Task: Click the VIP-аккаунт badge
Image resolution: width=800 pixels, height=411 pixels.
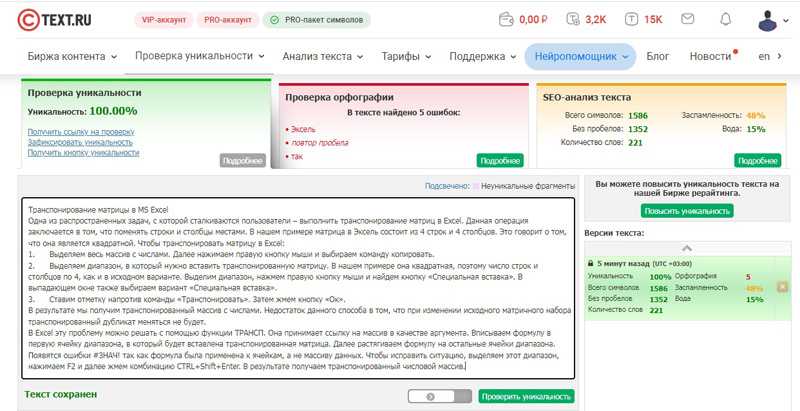Action: point(164,20)
